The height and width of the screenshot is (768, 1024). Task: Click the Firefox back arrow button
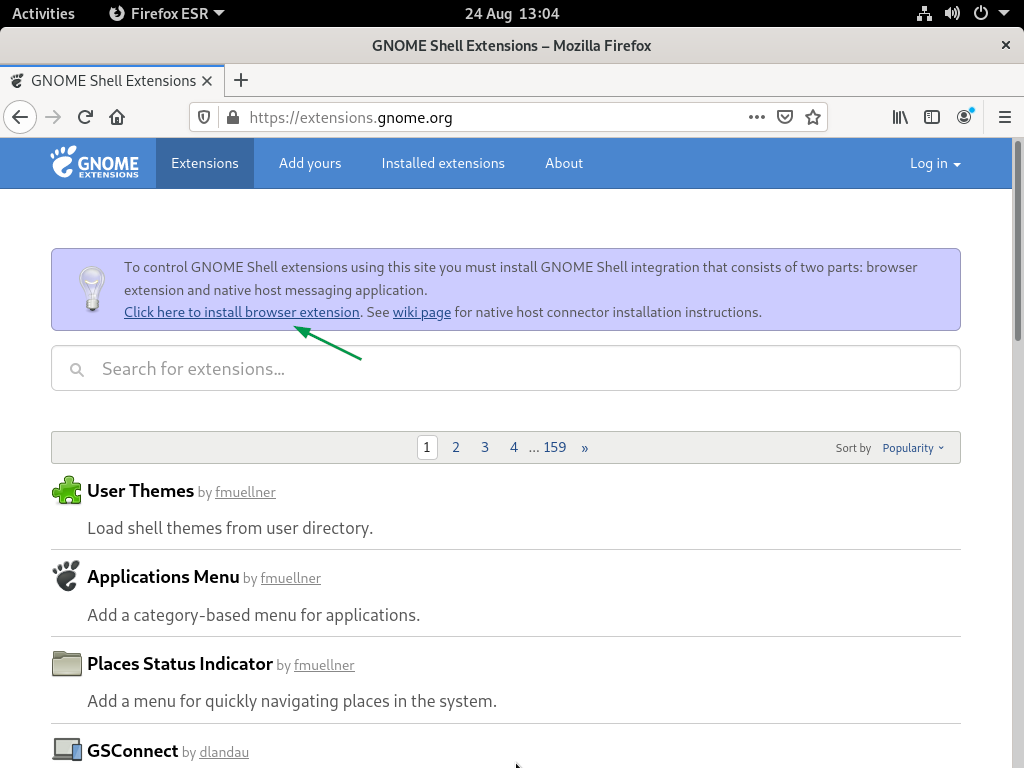(x=20, y=118)
